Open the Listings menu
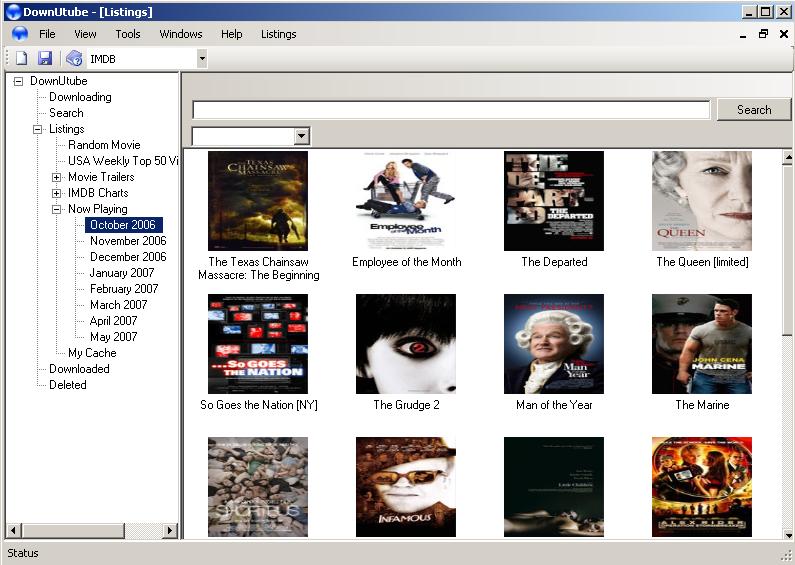795x565 pixels. click(278, 34)
